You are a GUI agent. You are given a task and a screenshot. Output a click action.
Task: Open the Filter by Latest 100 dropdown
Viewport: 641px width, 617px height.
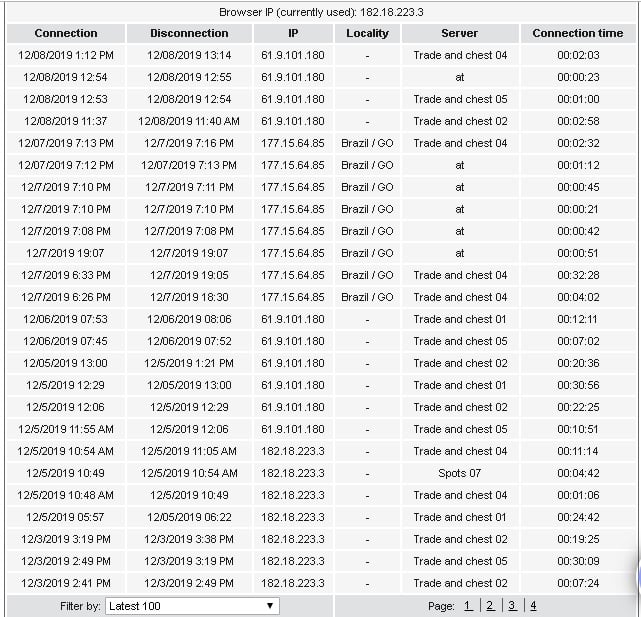(192, 605)
